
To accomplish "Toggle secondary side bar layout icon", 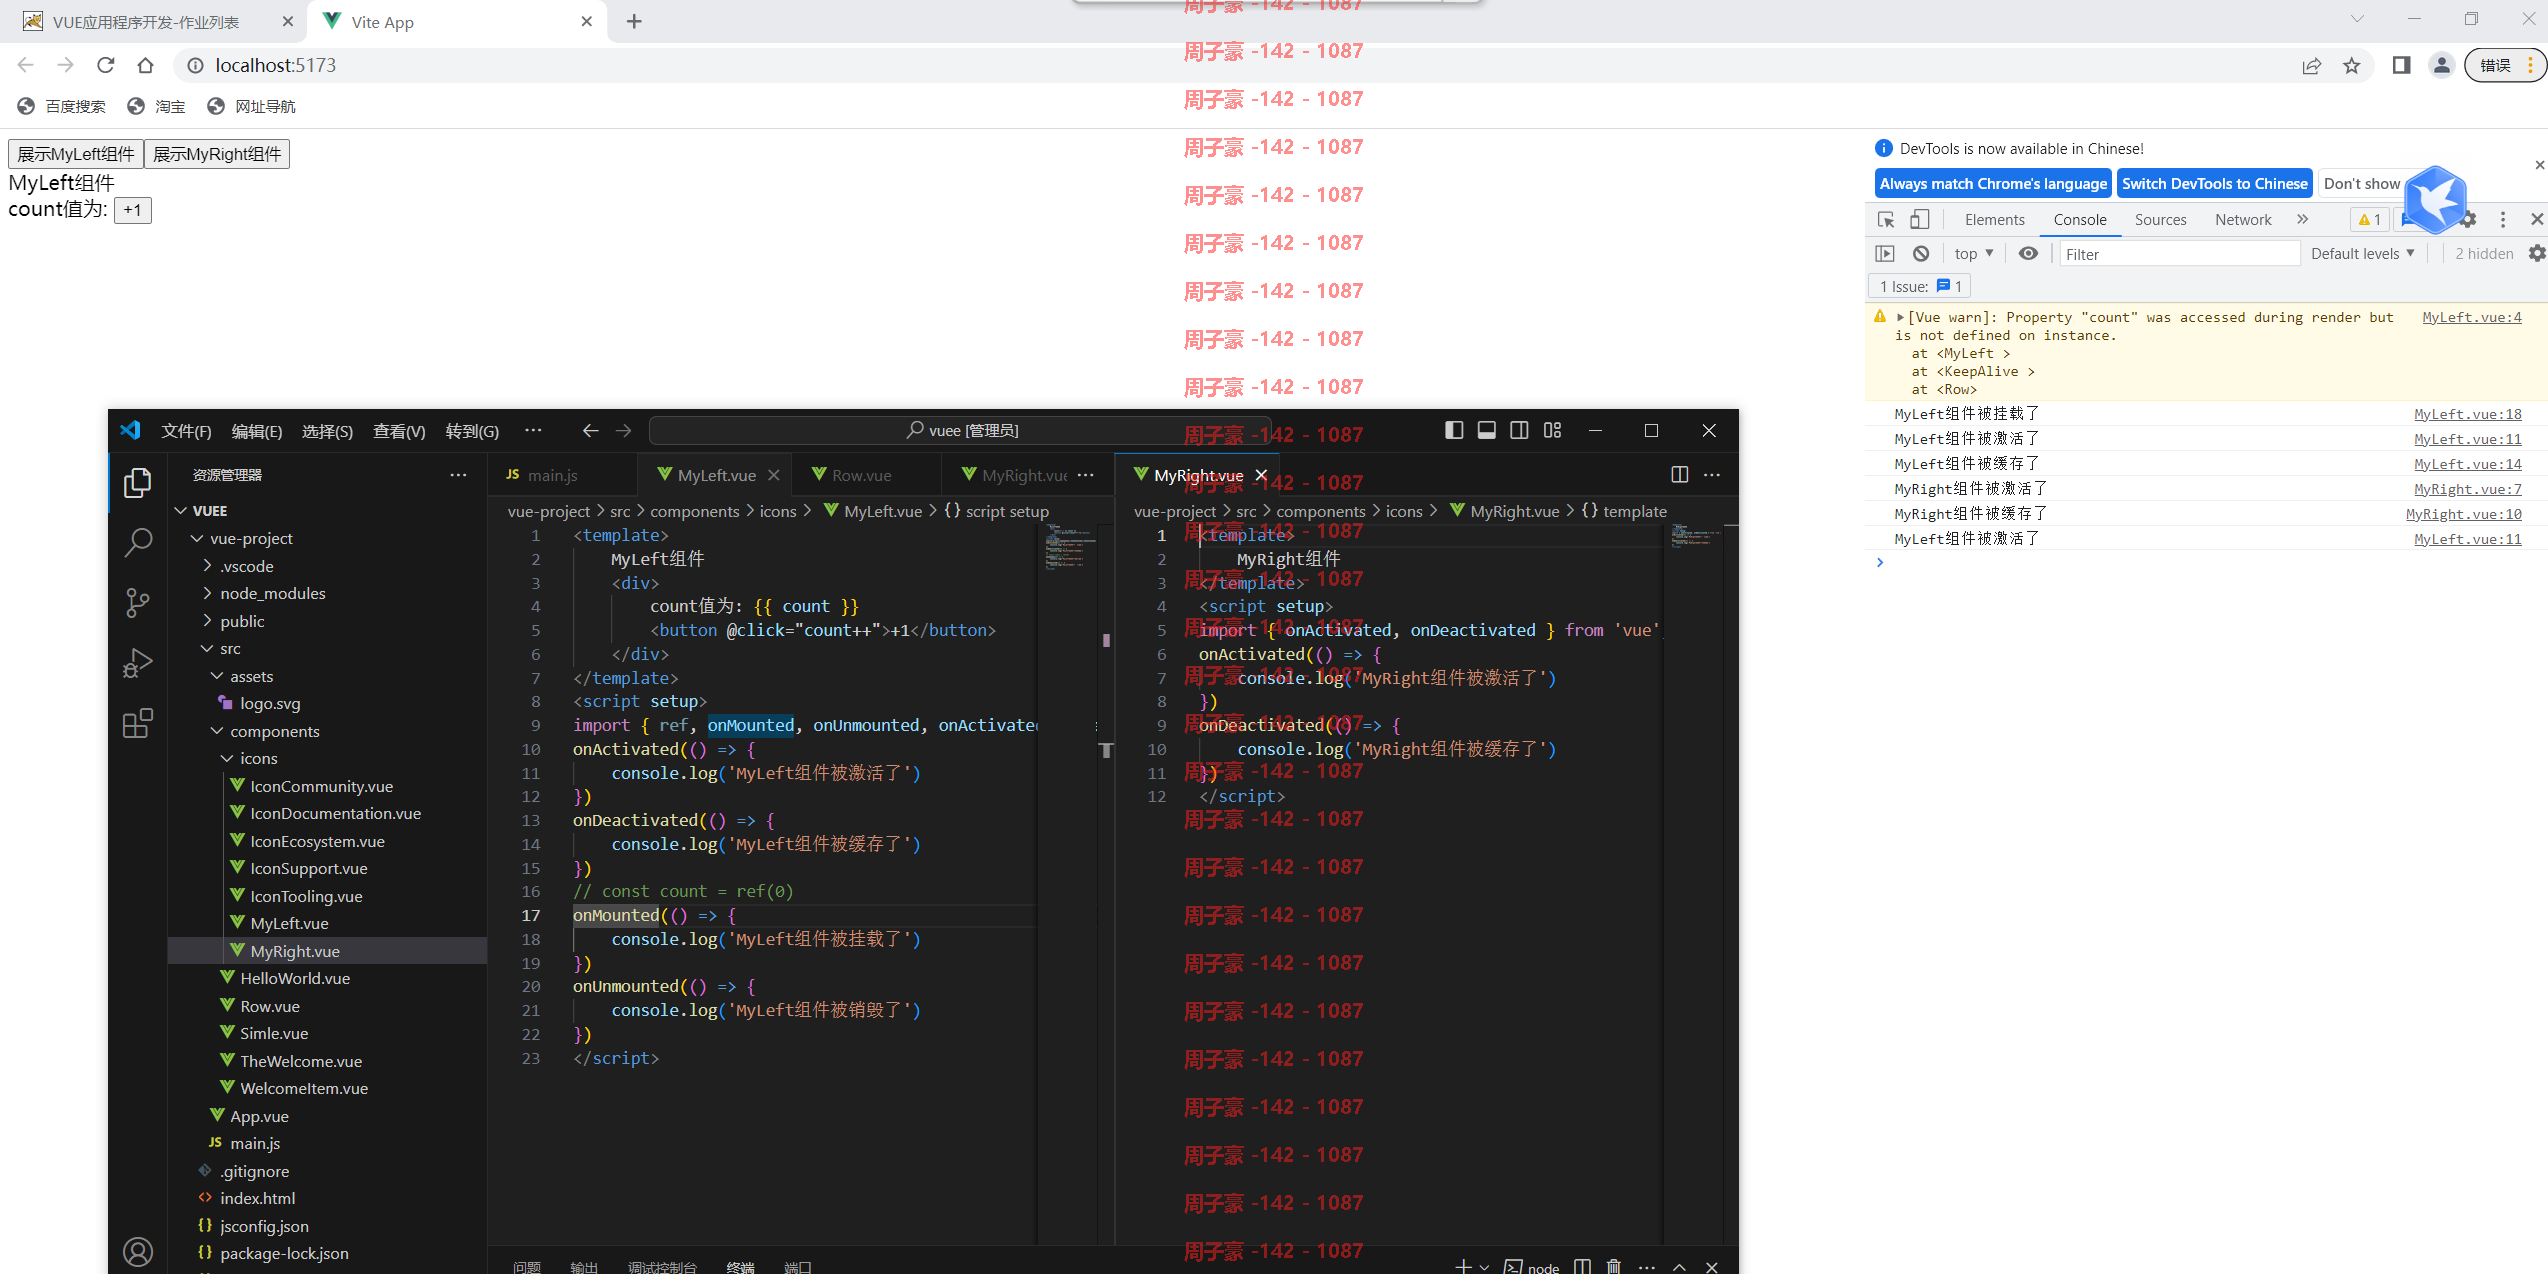I will [x=1519, y=430].
